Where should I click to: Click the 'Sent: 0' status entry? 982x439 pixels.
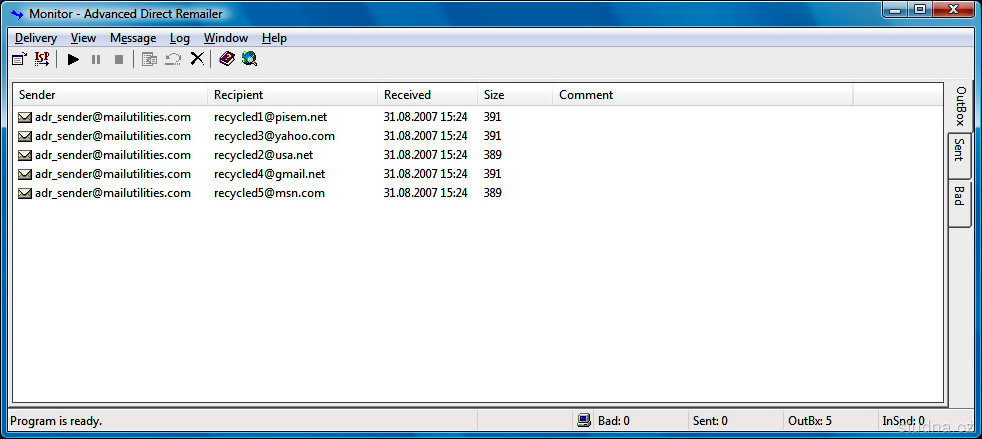pos(710,421)
